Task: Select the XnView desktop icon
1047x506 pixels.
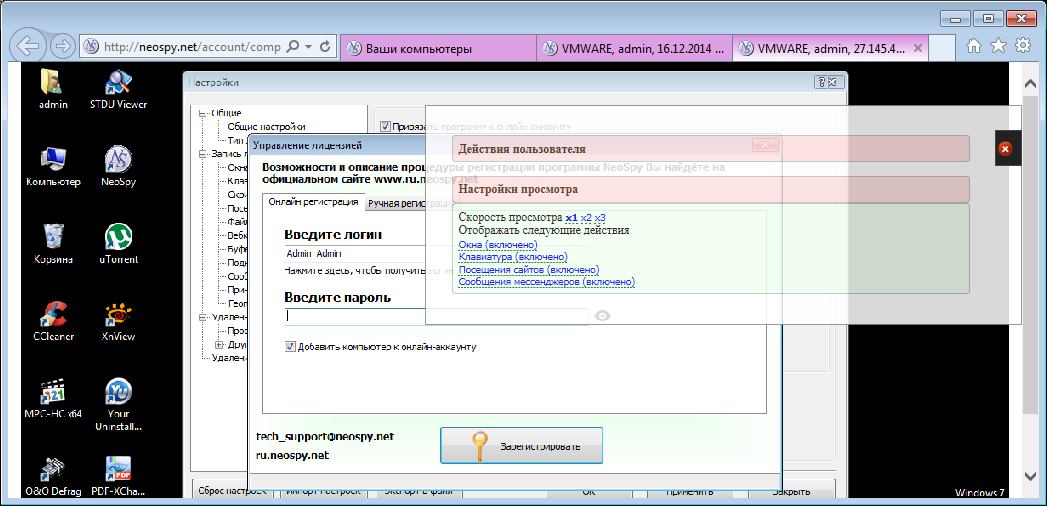Action: [118, 321]
